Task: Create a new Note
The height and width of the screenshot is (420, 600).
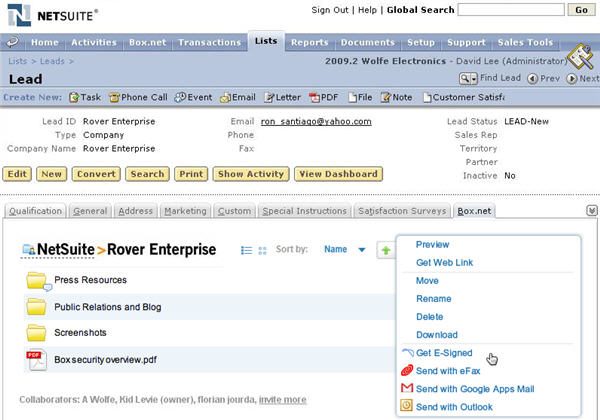Action: tap(396, 98)
